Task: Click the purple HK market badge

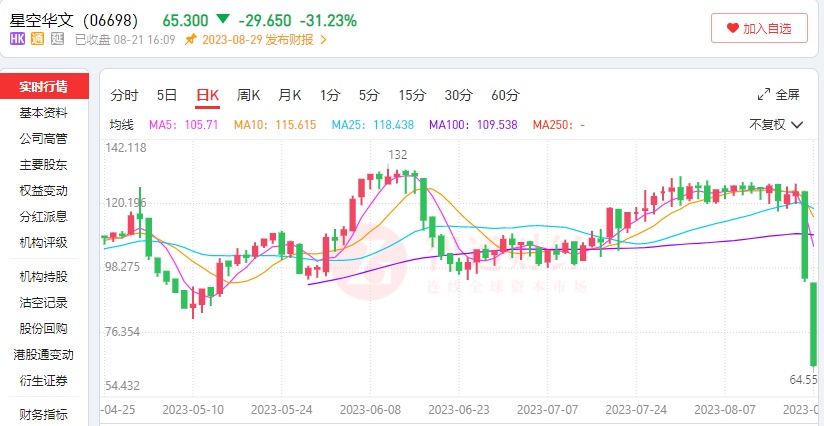Action: pyautogui.click(x=18, y=40)
